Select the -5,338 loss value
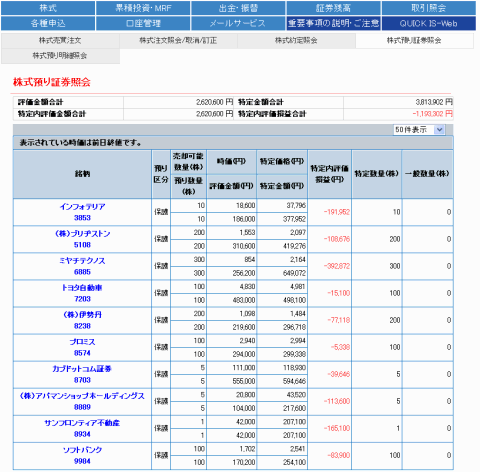 click(x=340, y=347)
